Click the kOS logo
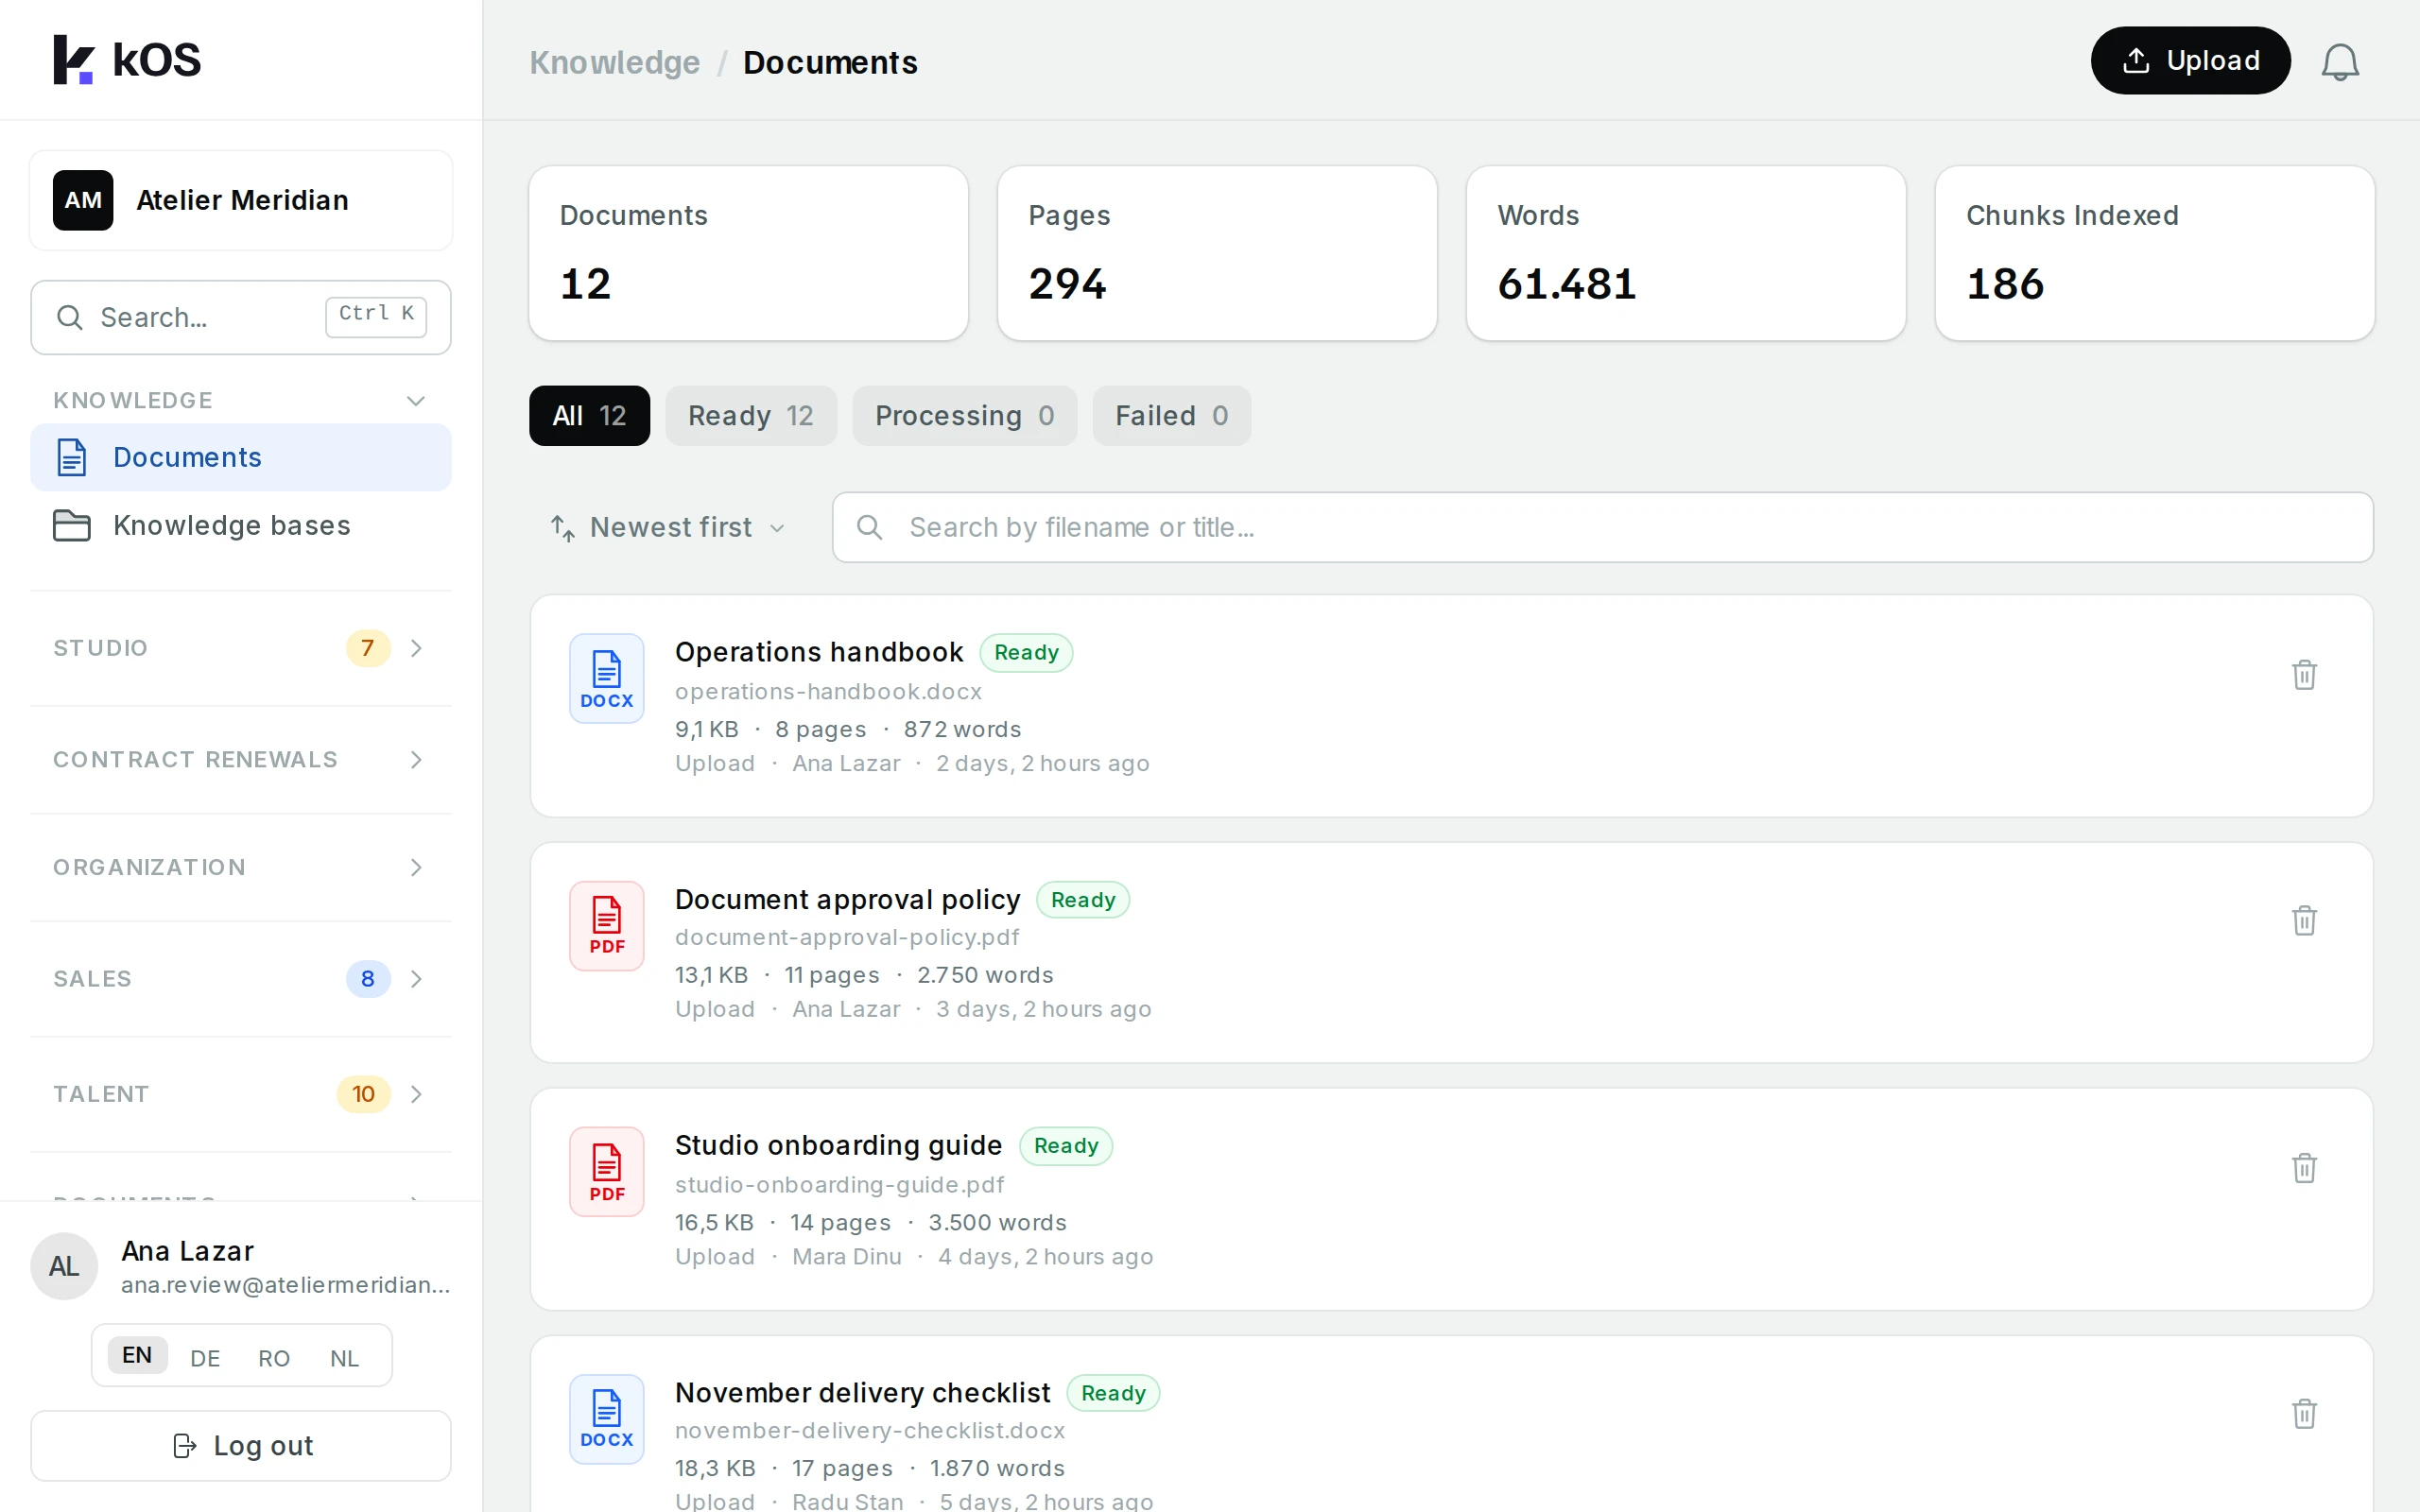The width and height of the screenshot is (2420, 1512). [127, 60]
